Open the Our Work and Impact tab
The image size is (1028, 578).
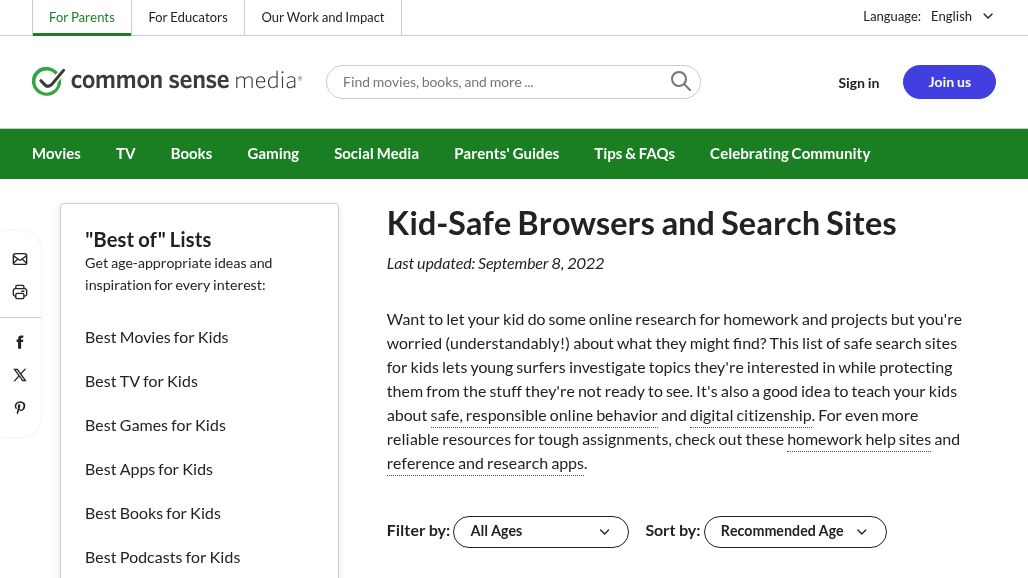pos(323,17)
